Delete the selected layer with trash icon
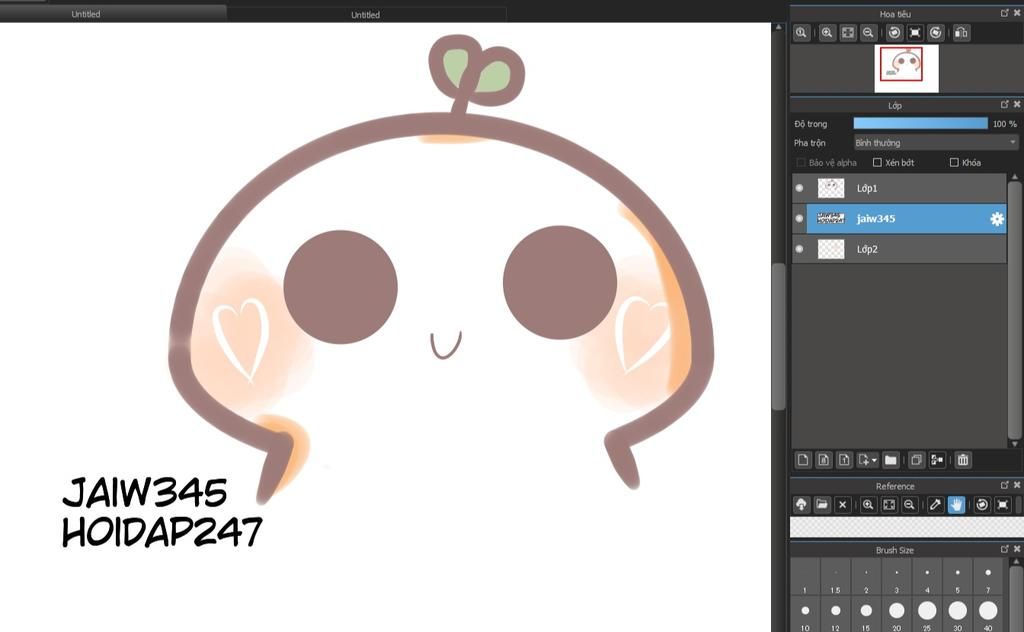 [x=963, y=460]
